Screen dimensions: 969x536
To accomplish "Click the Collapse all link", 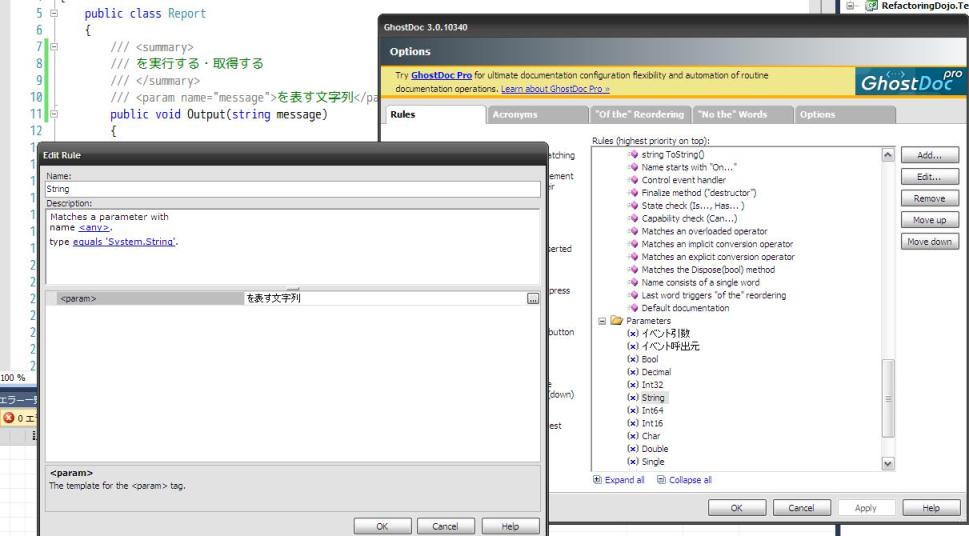I will tap(690, 480).
